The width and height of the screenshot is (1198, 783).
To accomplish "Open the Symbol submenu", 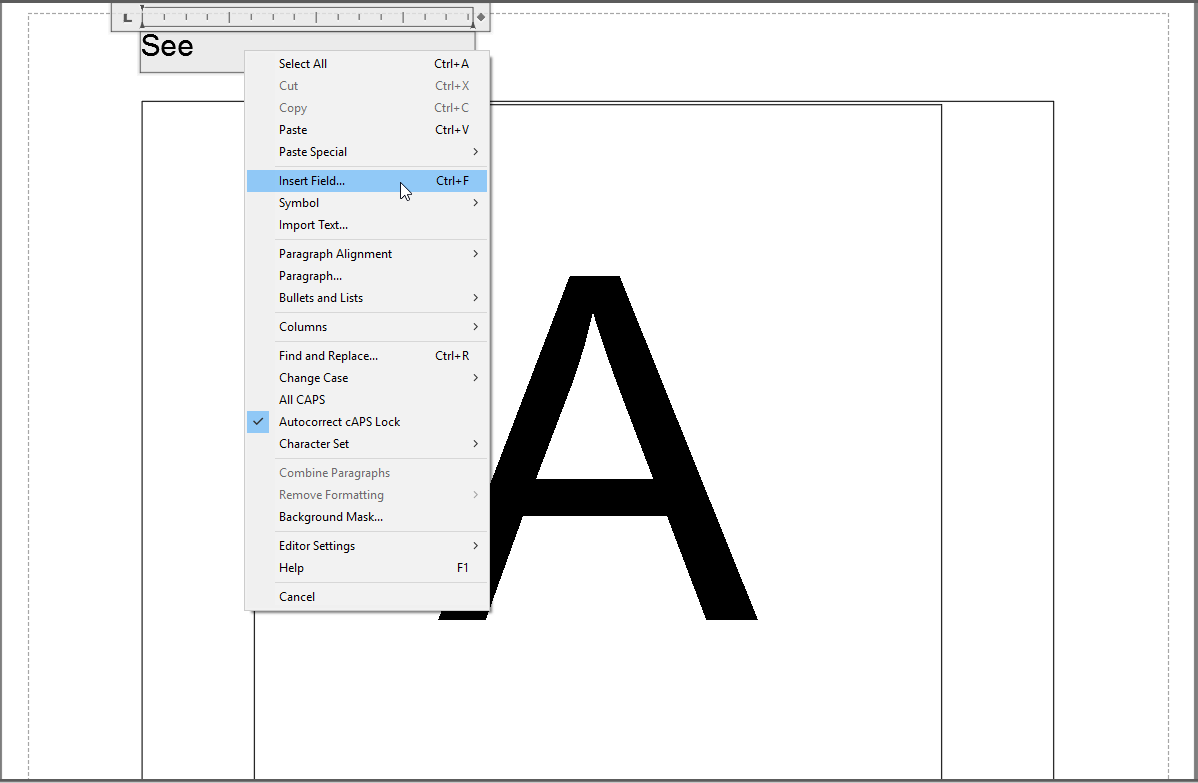I will click(298, 202).
